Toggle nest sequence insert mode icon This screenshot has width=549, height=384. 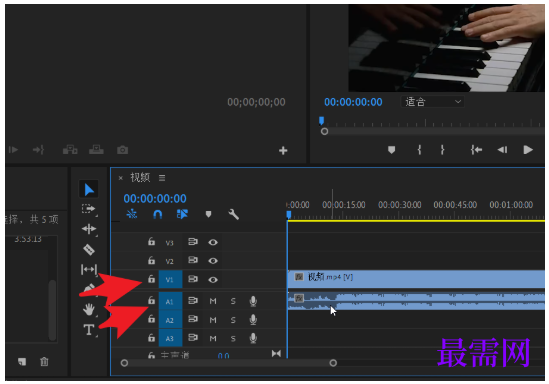132,214
